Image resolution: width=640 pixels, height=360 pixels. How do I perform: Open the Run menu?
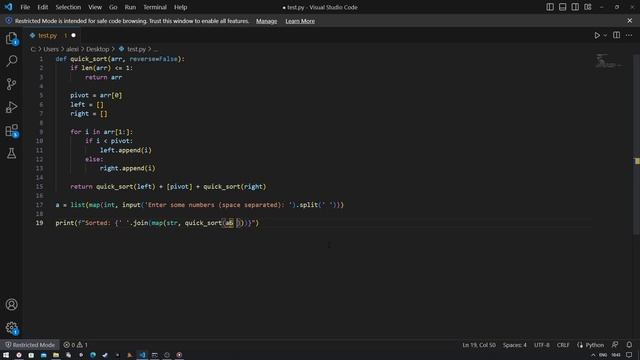[x=130, y=7]
